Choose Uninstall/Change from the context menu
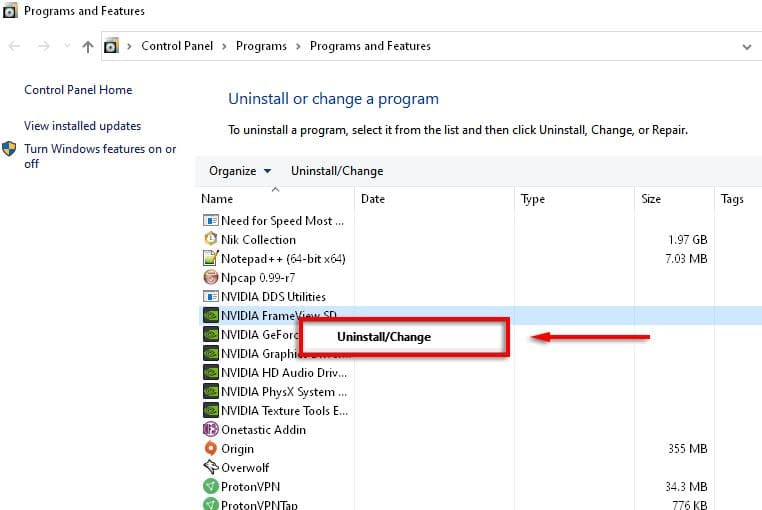Image resolution: width=762 pixels, height=510 pixels. pos(384,337)
